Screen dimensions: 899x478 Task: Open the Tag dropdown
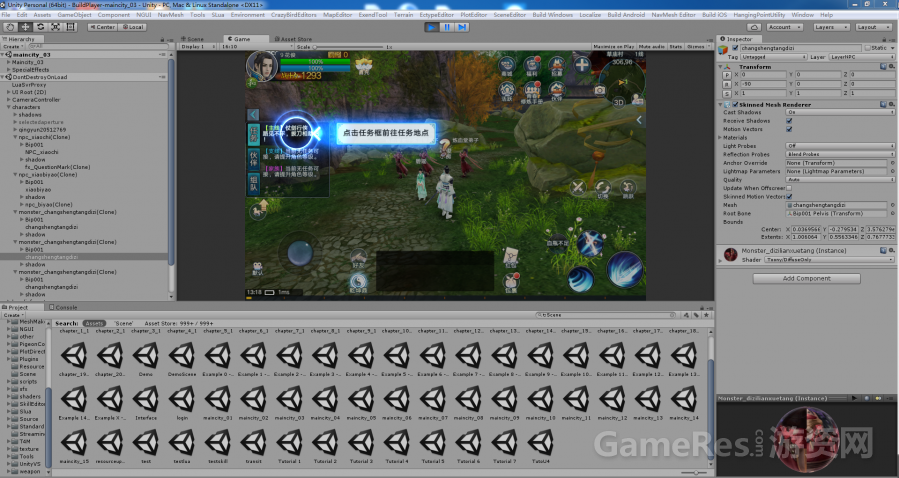pyautogui.click(x=774, y=57)
